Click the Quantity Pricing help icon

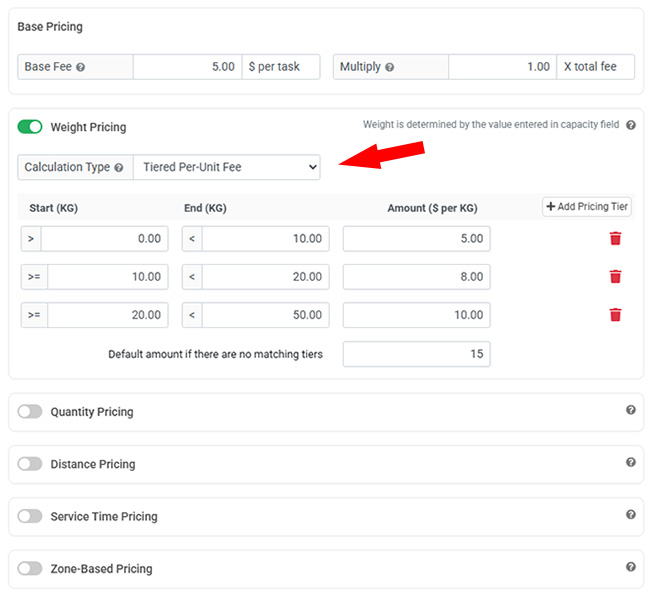(x=630, y=410)
